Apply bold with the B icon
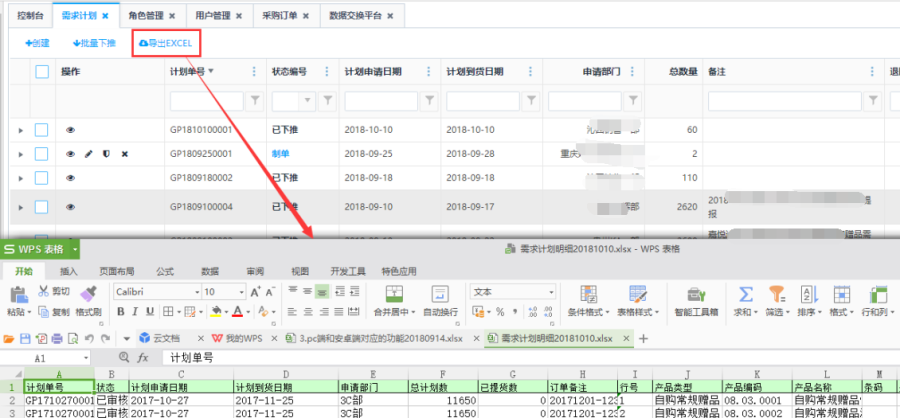 (119, 311)
